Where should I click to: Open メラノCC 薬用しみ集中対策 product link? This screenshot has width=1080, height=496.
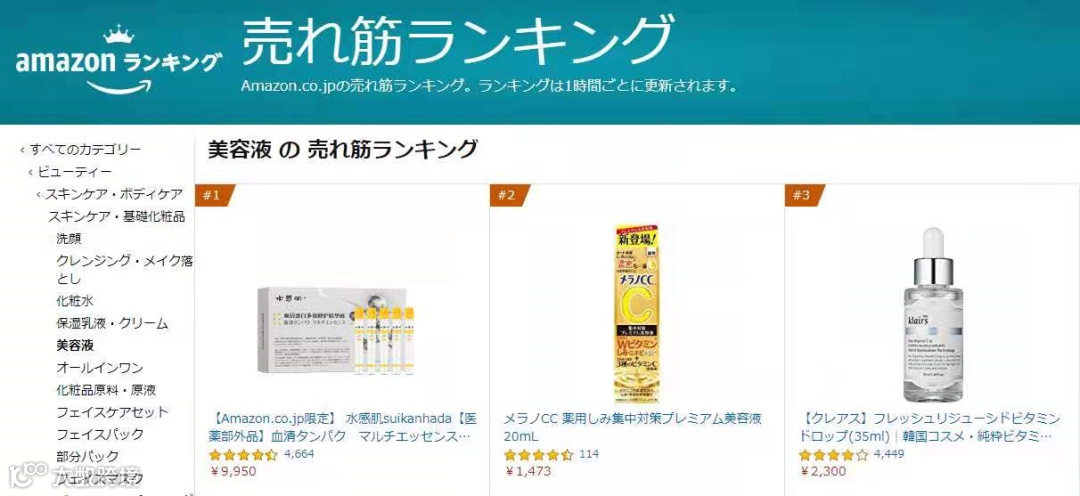coord(633,428)
